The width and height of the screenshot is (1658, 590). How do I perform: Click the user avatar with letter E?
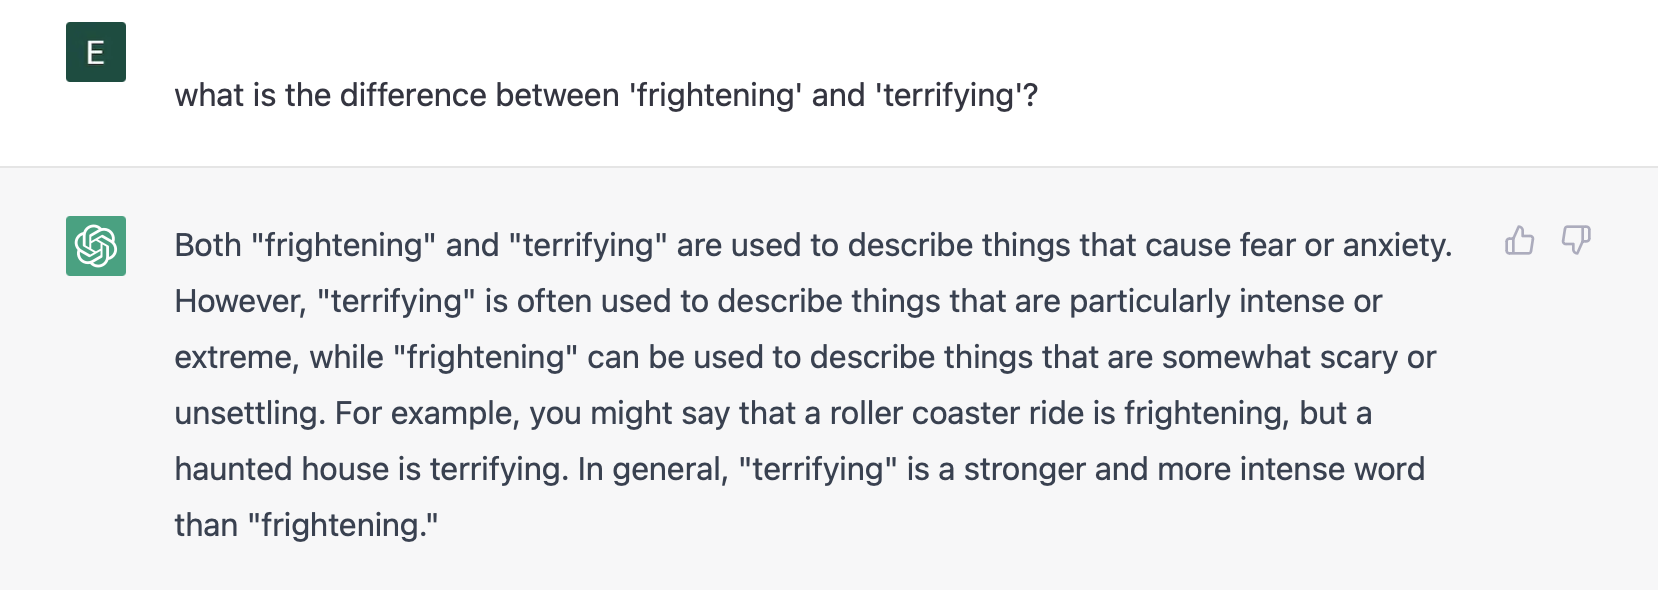pyautogui.click(x=96, y=52)
